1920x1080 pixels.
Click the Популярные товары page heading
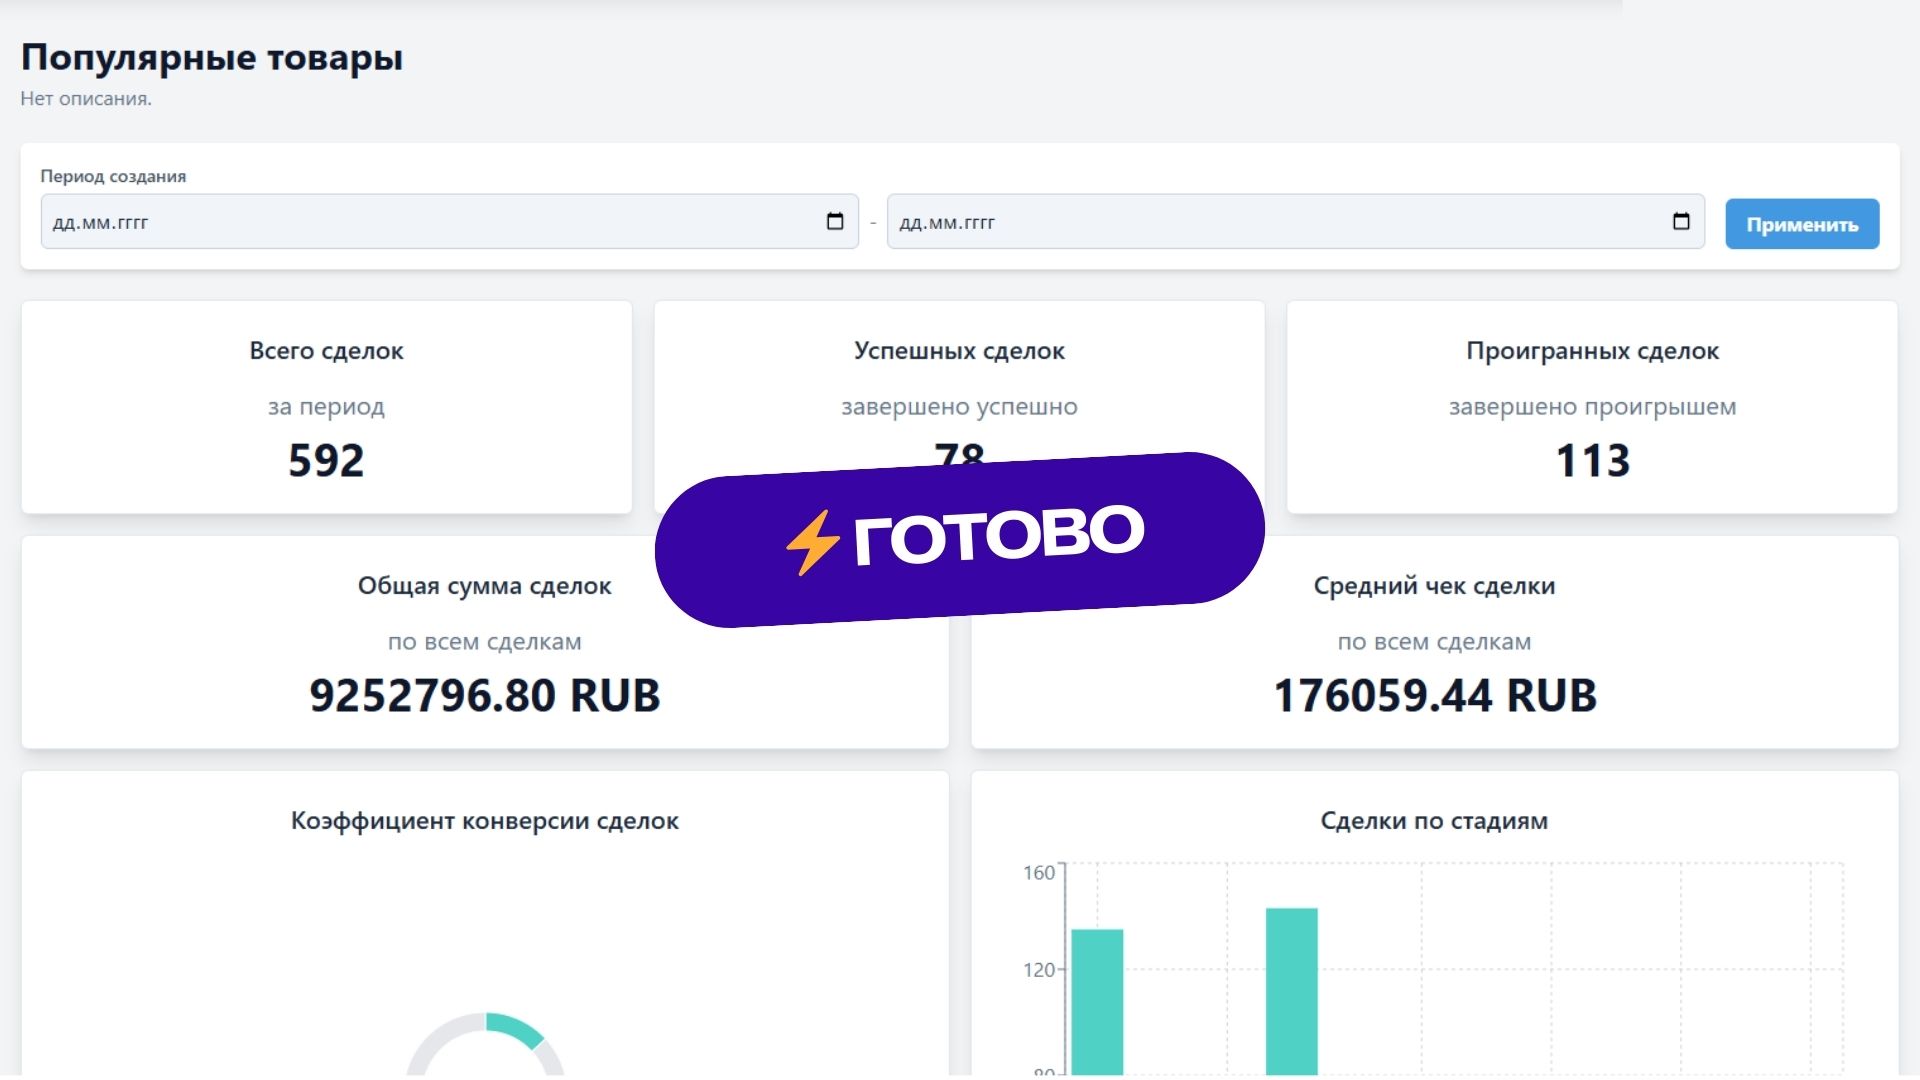point(211,57)
